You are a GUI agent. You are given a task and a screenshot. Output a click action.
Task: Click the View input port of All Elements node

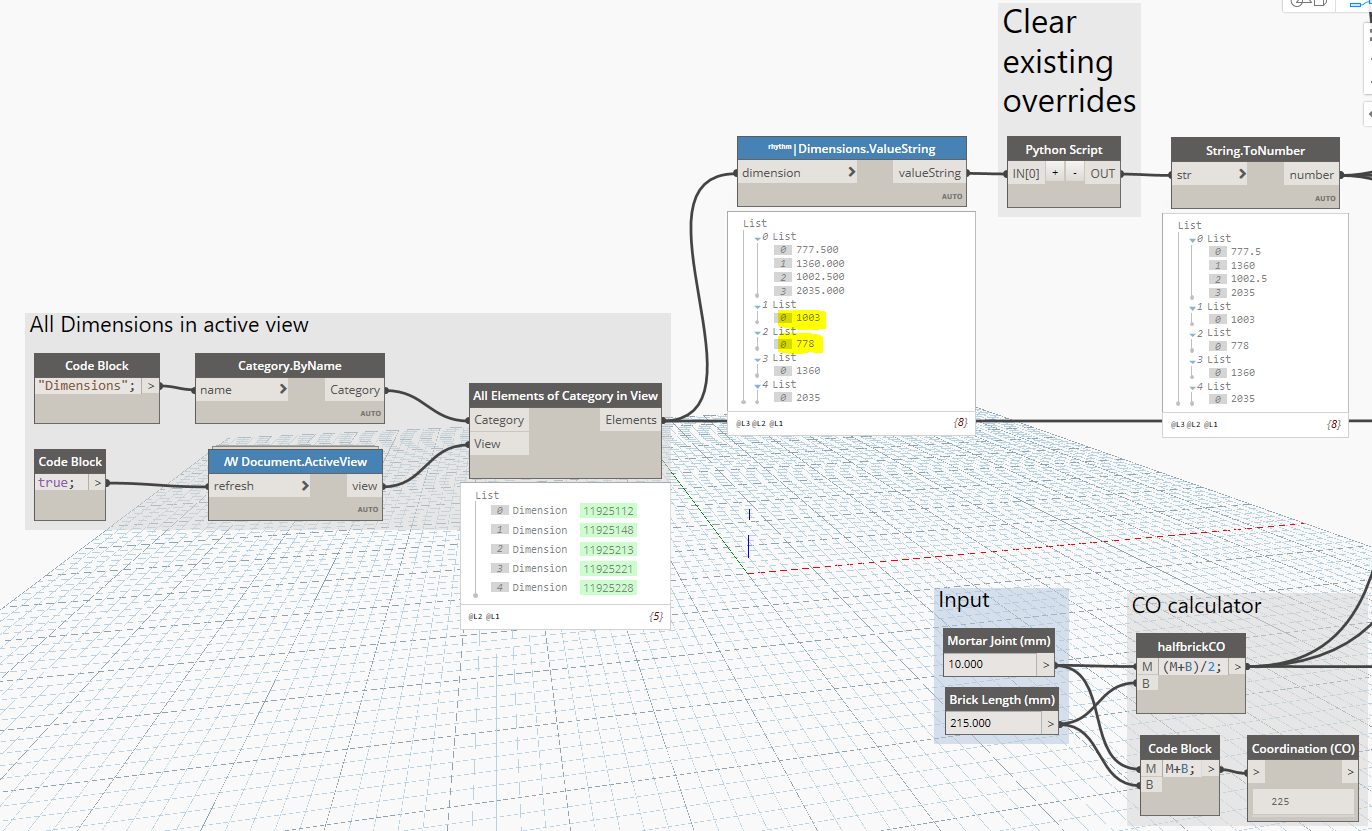499,444
